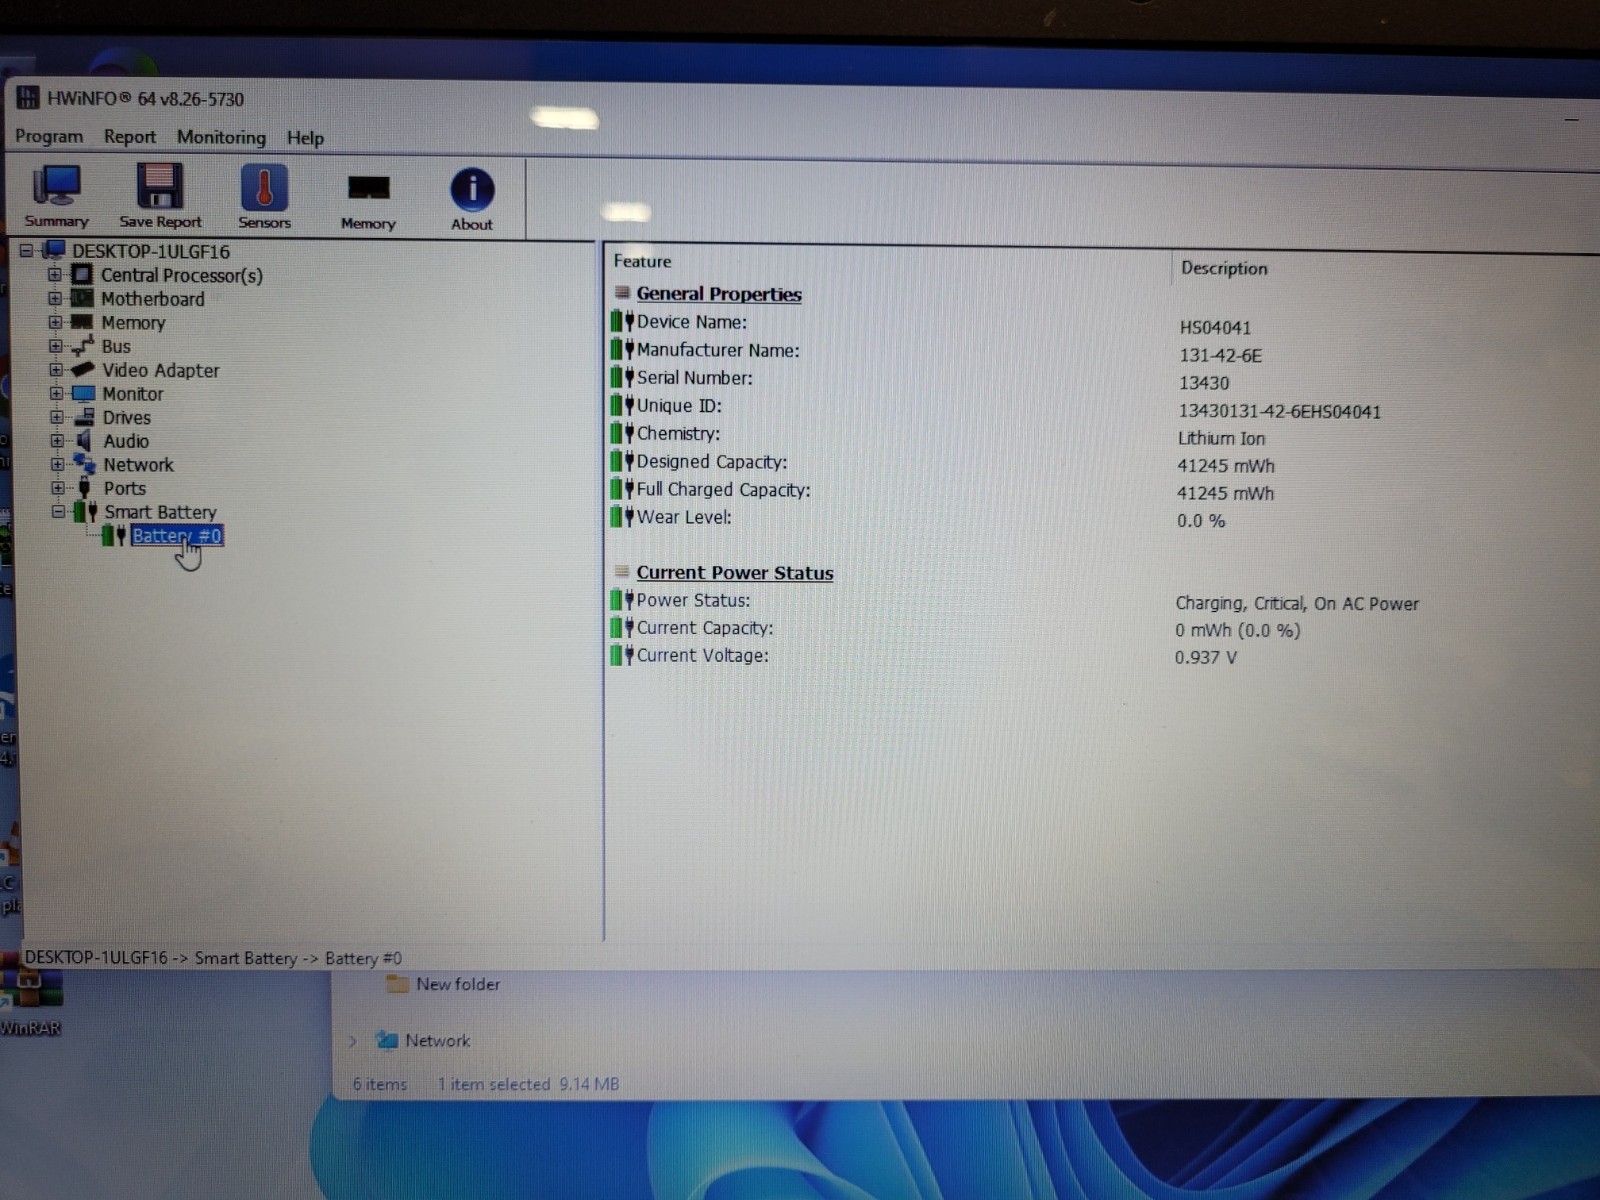The width and height of the screenshot is (1600, 1200).
Task: Click the Network icon in File Explorer
Action: tap(386, 1040)
